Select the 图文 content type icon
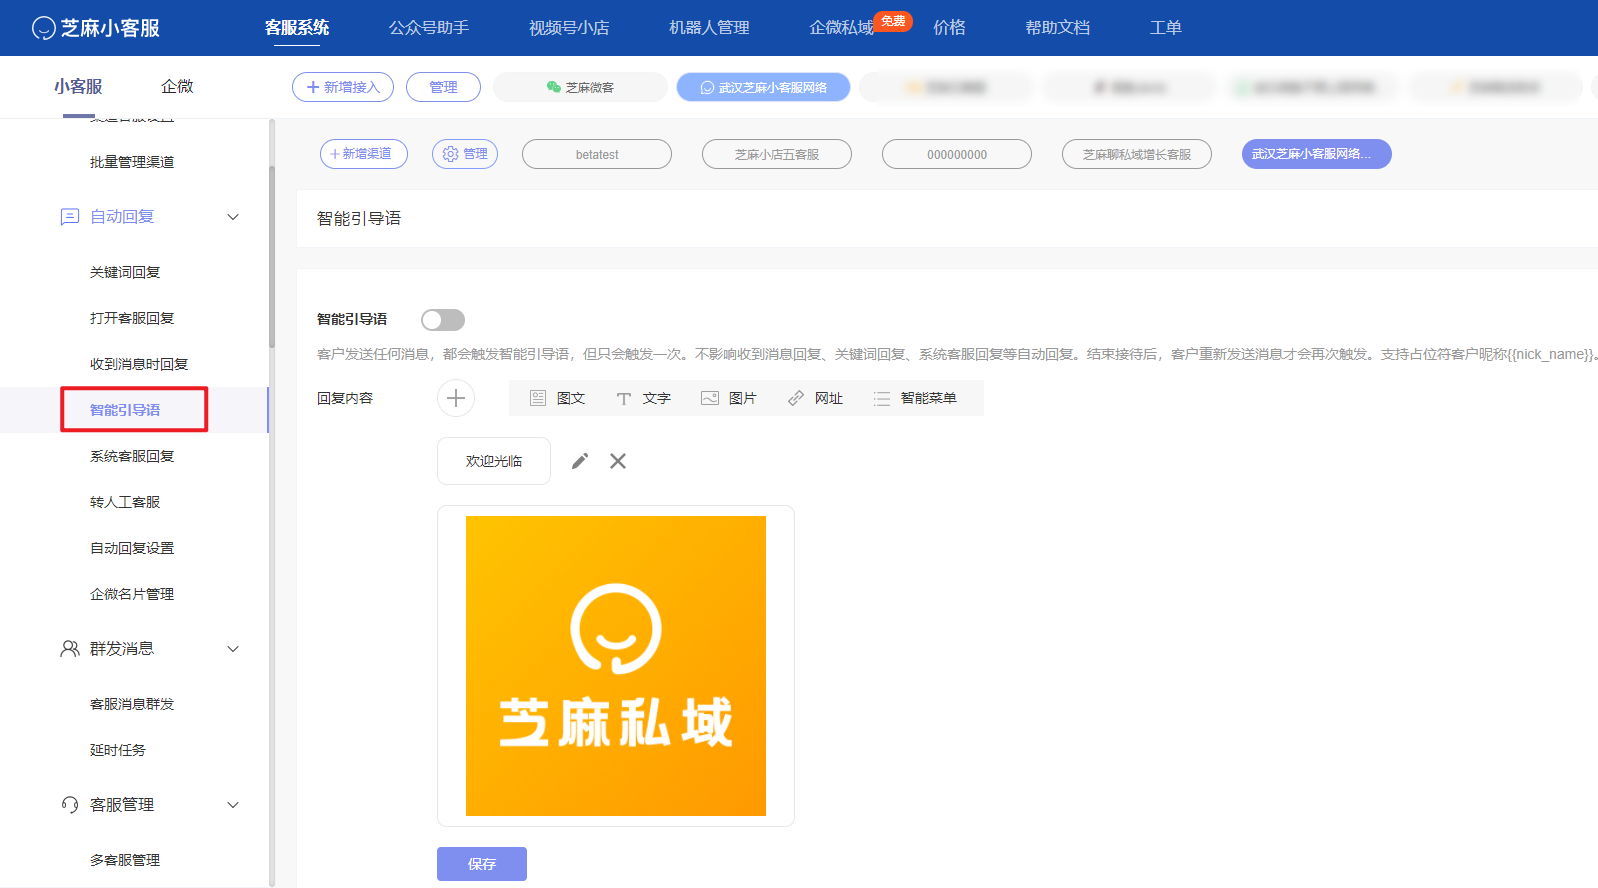 point(538,398)
